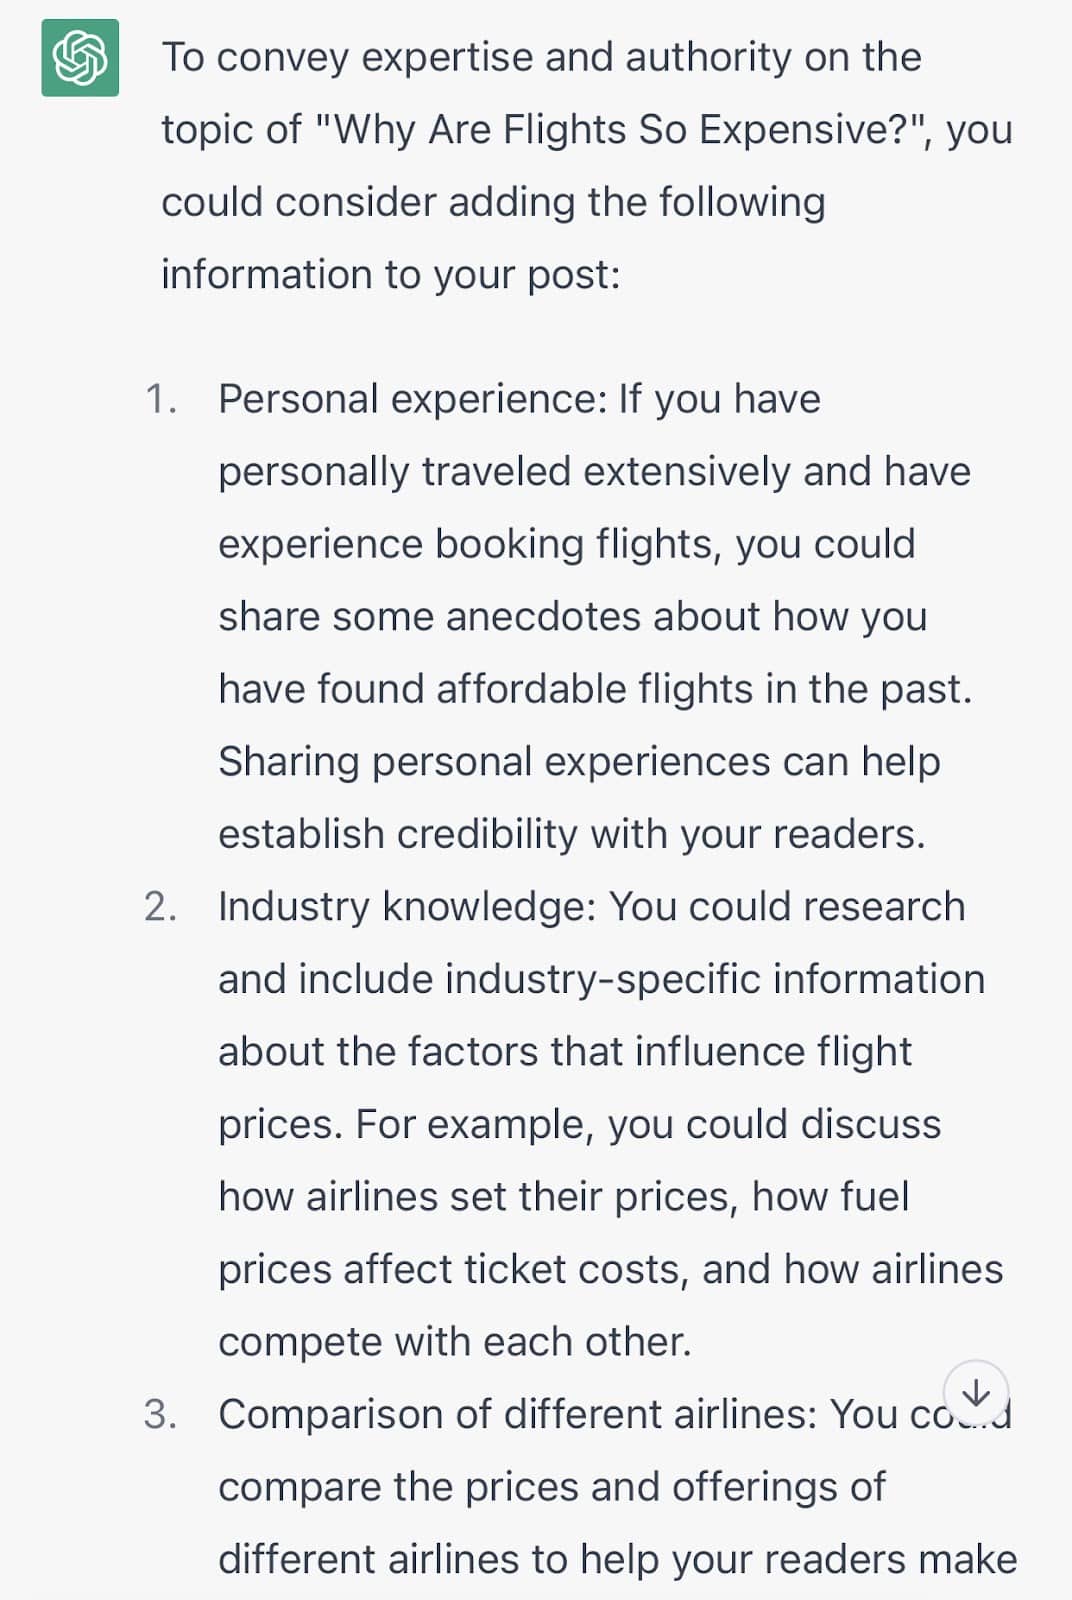Click the "Personal experience:" heading text
The height and width of the screenshot is (1600, 1072).
(412, 399)
